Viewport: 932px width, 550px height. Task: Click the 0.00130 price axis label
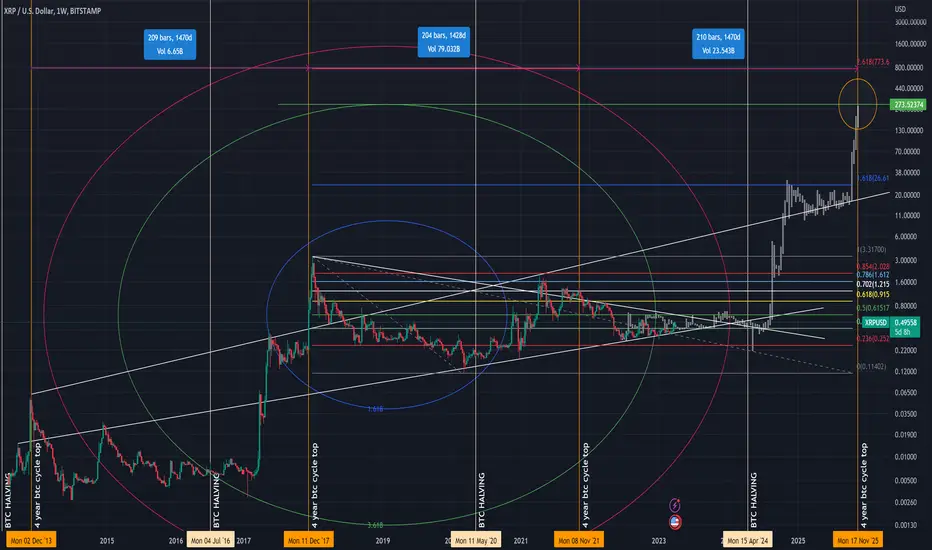[908, 525]
